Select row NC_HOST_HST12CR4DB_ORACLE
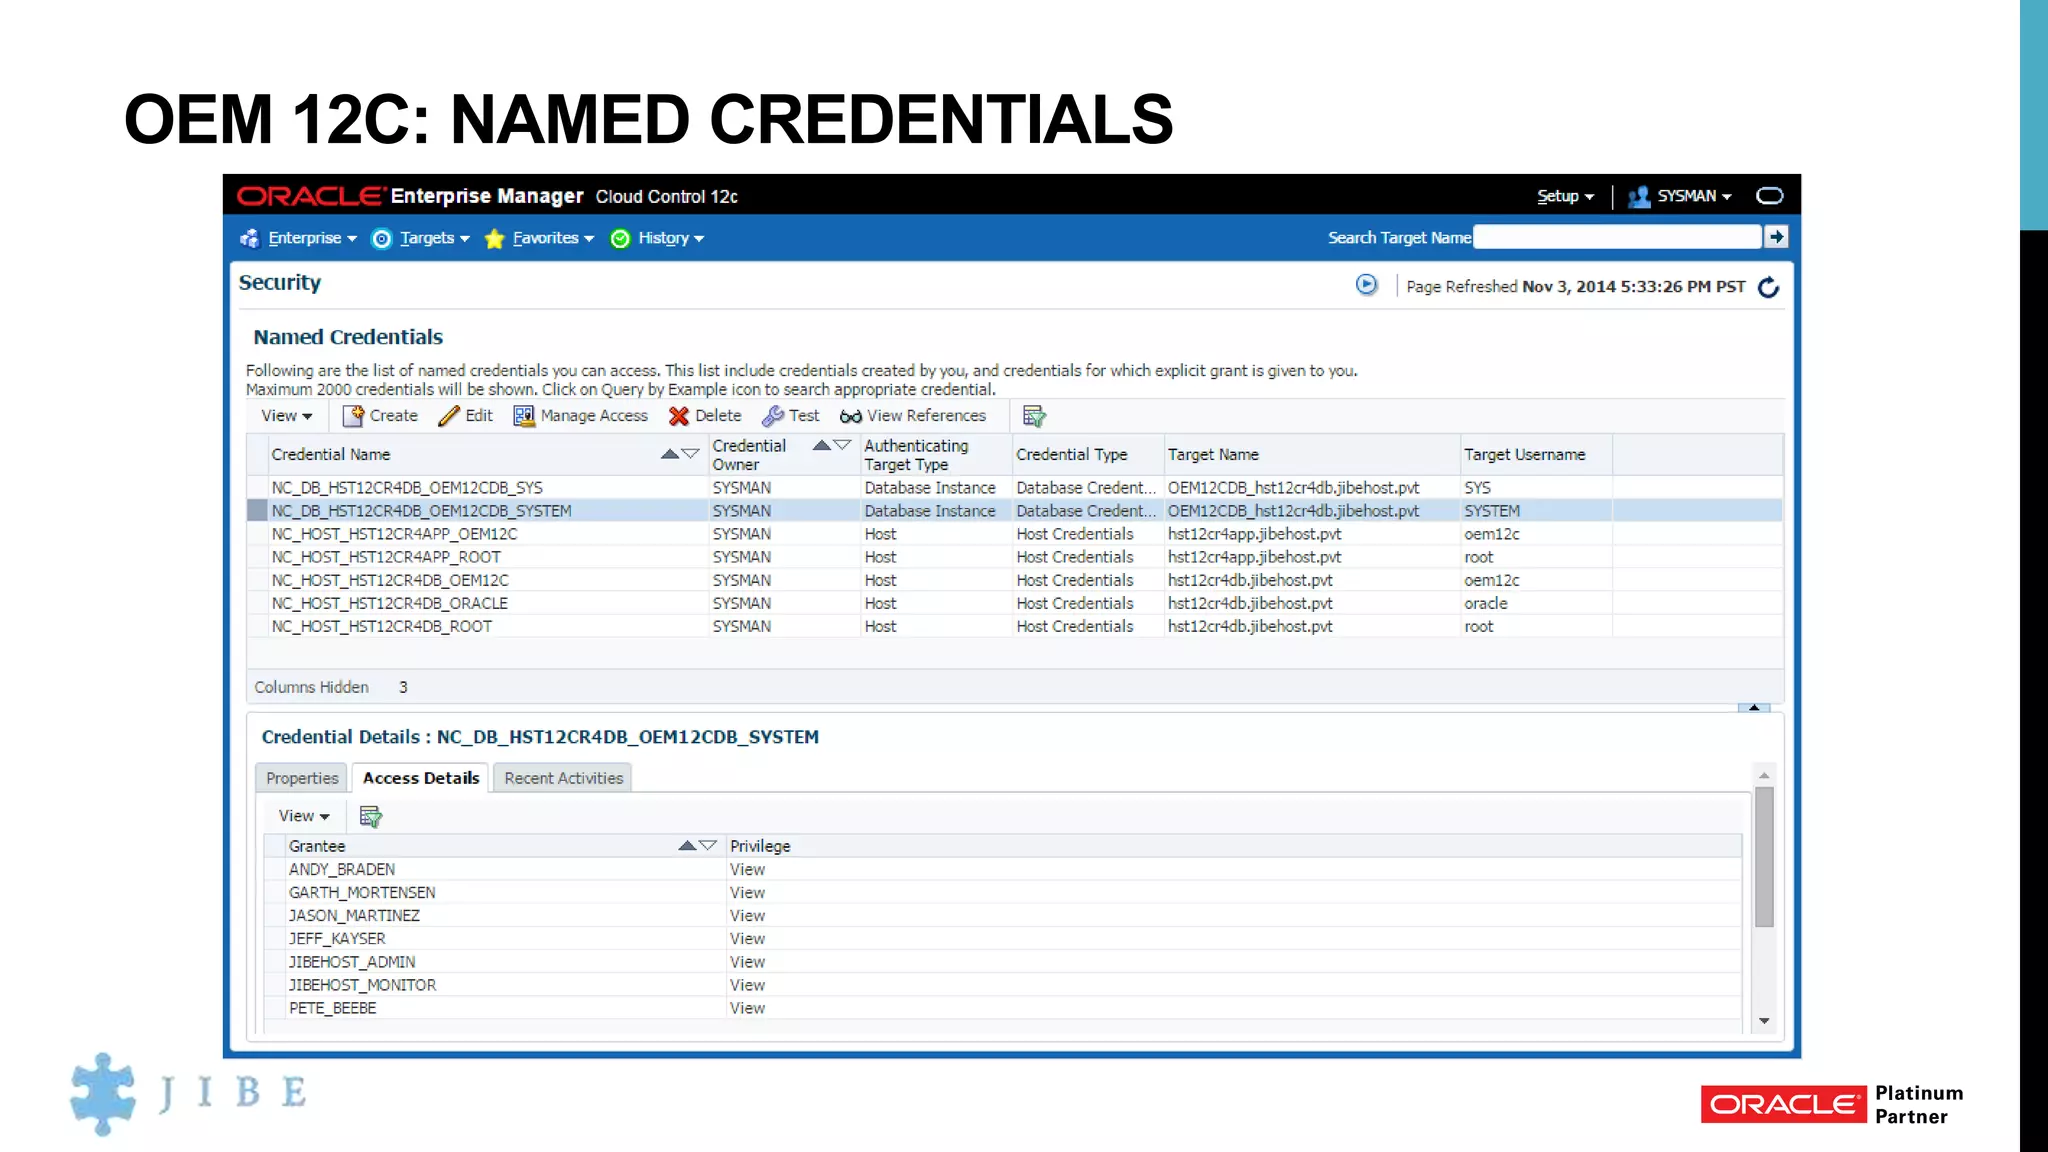 point(1014,603)
